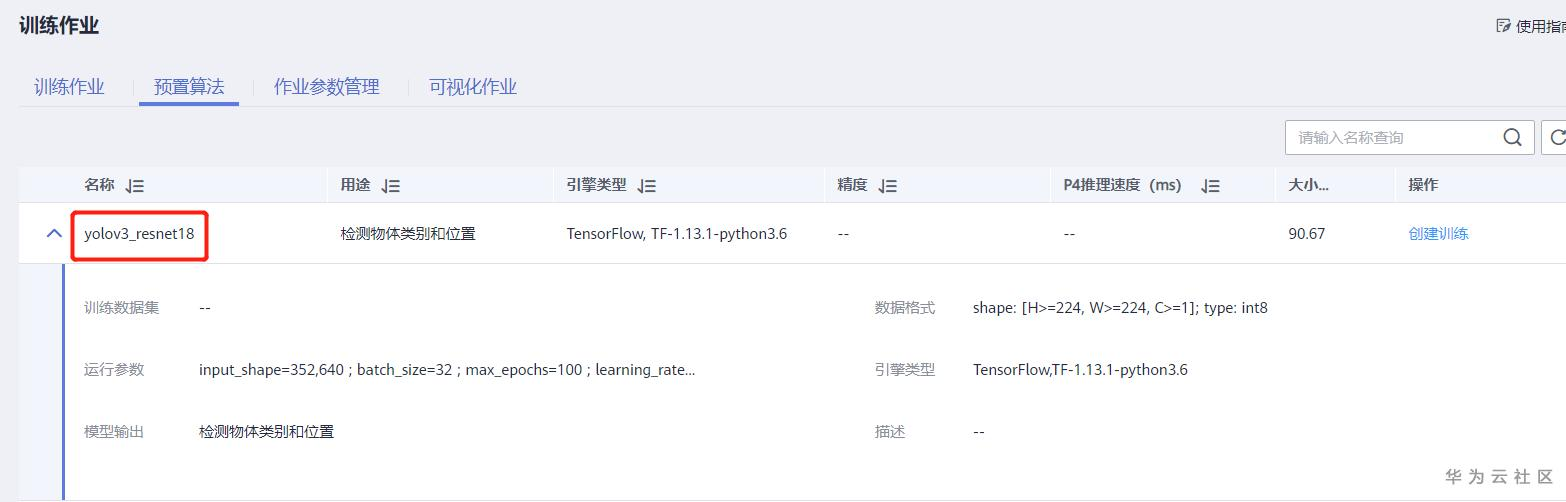Click 创建训练 for yolov3_resnet18
Viewport: 1566px width, 502px height.
(x=1438, y=234)
